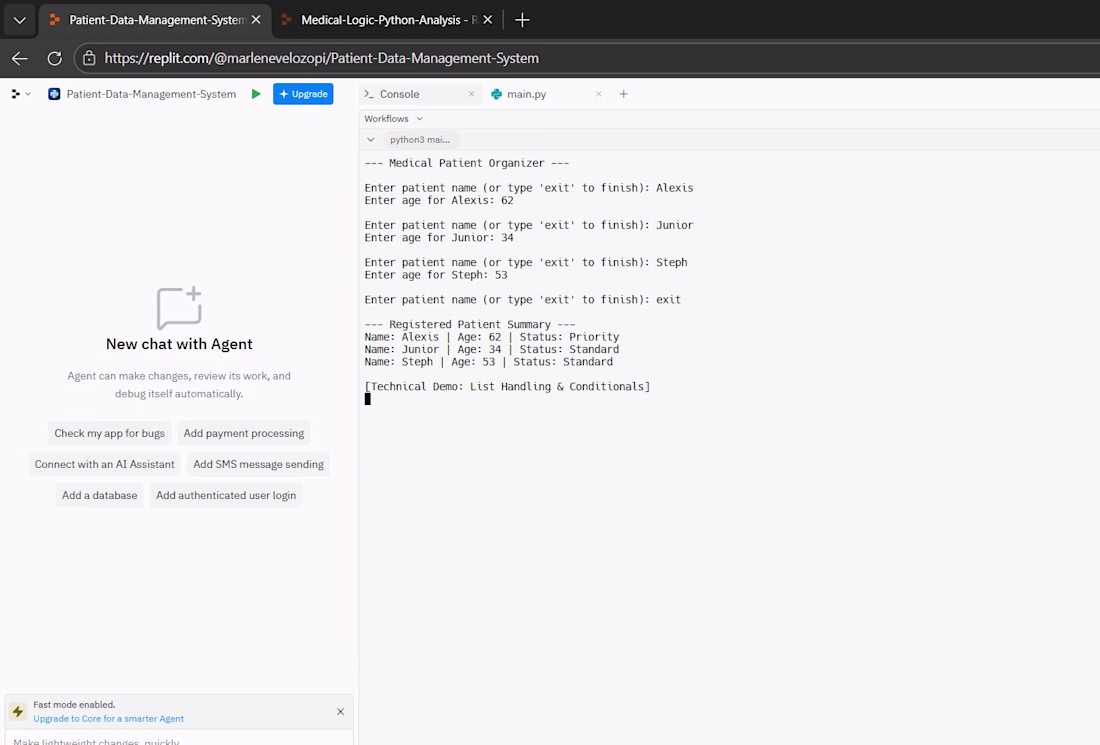This screenshot has height=745, width=1100.
Task: Expand the Workflows dropdown
Action: coord(394,119)
